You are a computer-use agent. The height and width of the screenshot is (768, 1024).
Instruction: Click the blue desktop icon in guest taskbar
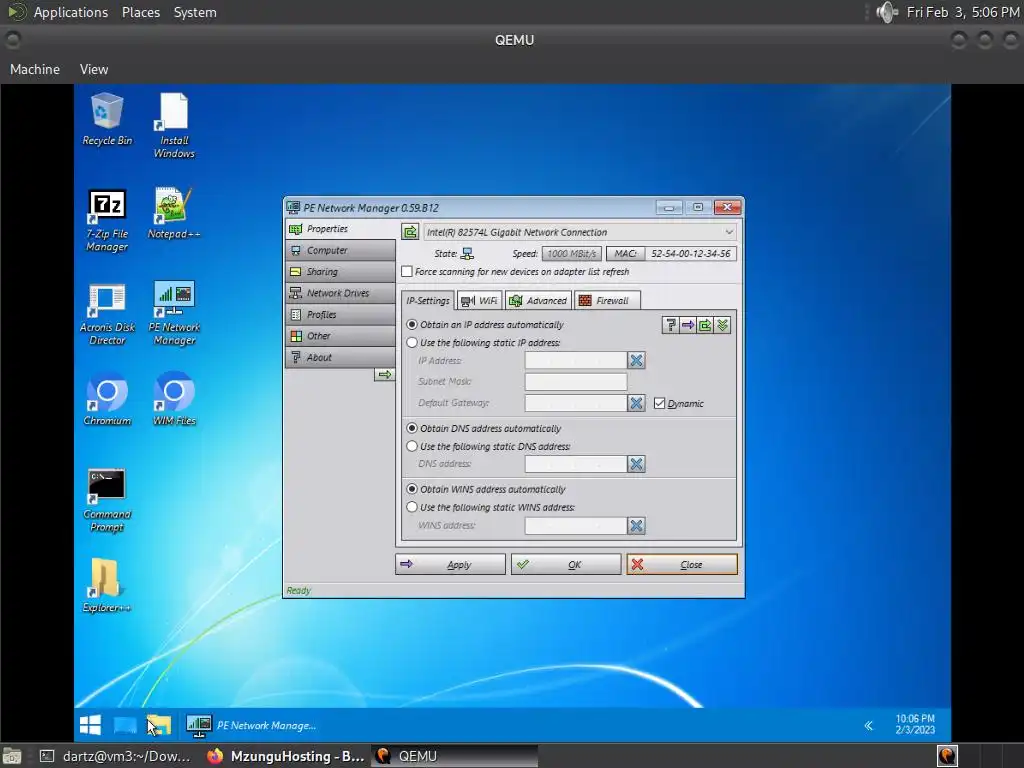coord(125,725)
